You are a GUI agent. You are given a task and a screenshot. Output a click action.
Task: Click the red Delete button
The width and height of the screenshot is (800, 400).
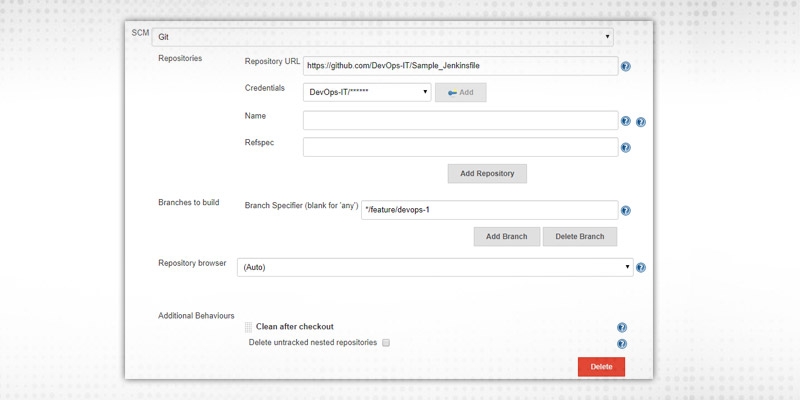click(x=601, y=367)
